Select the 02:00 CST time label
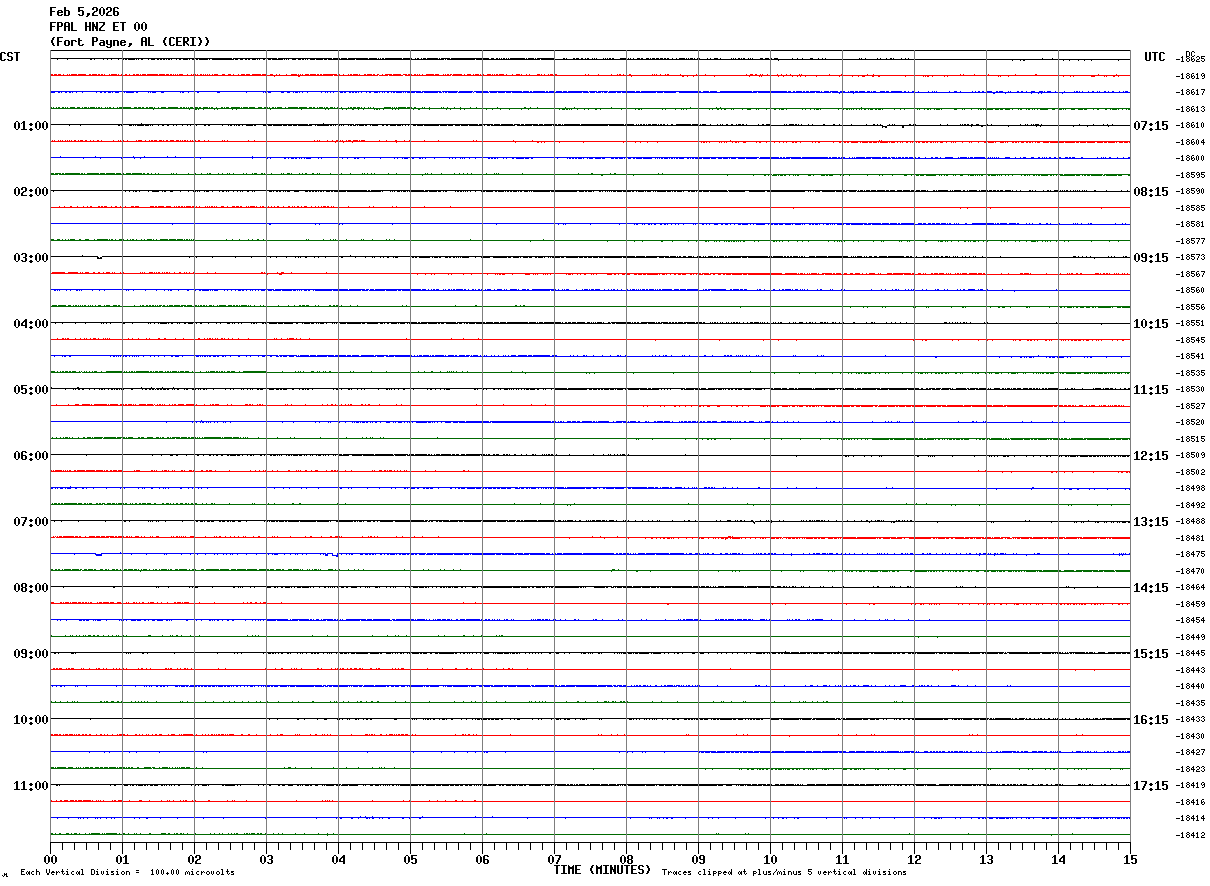This screenshot has height=886, width=1210. pos(31,192)
